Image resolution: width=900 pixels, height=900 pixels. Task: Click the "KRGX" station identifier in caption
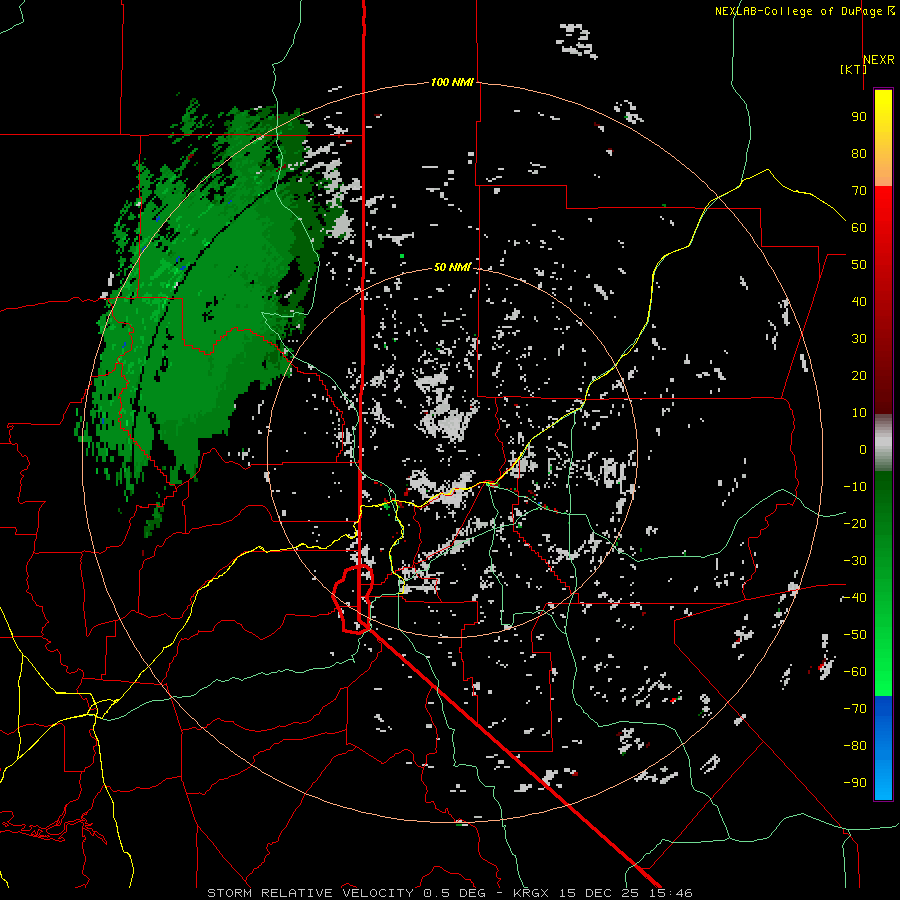[532, 893]
